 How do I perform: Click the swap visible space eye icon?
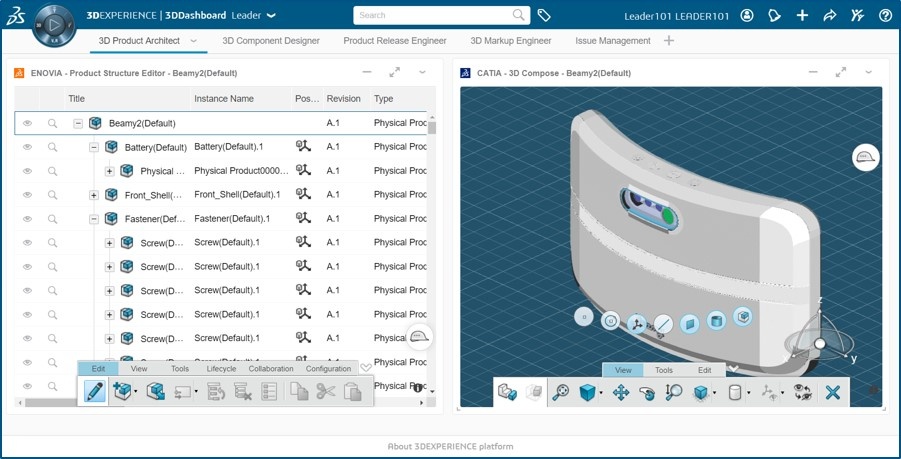pyautogui.click(x=802, y=392)
